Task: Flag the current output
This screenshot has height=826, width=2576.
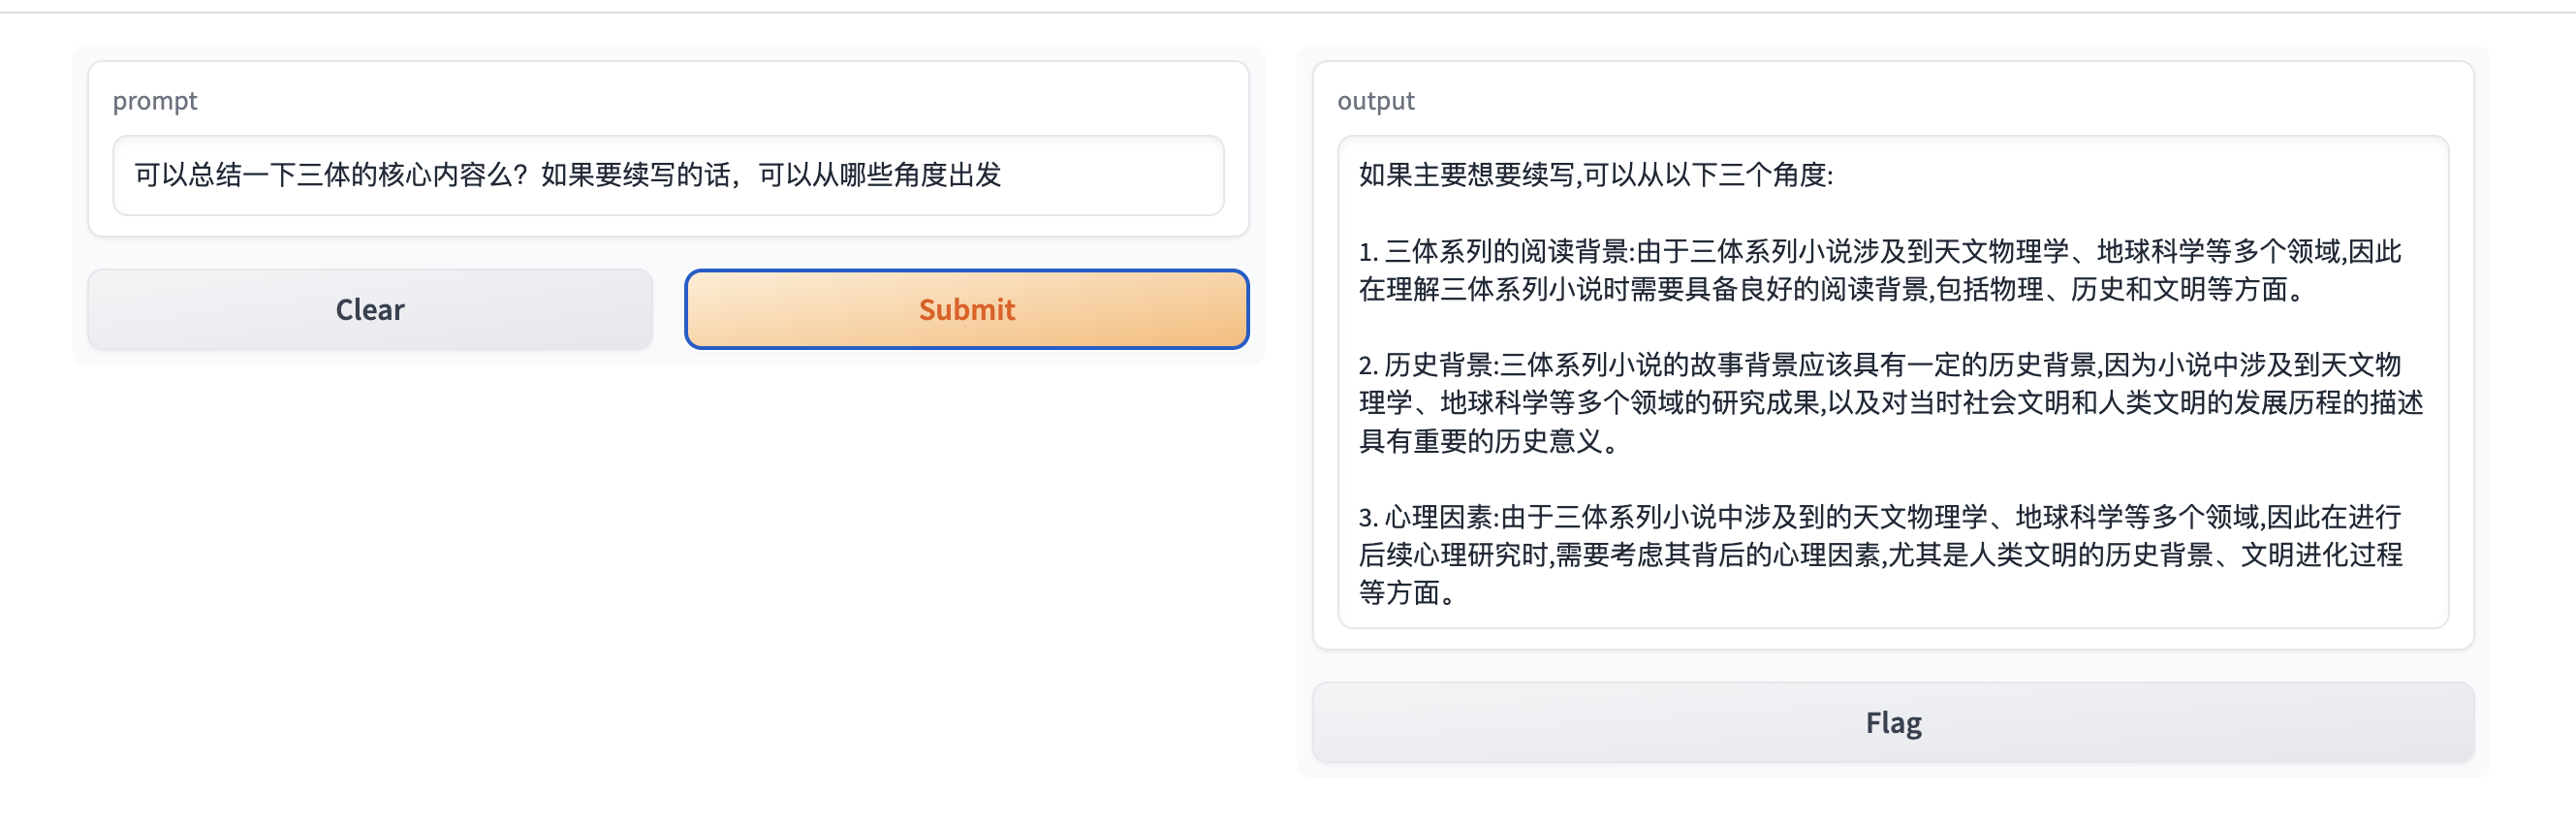Action: pos(1892,722)
